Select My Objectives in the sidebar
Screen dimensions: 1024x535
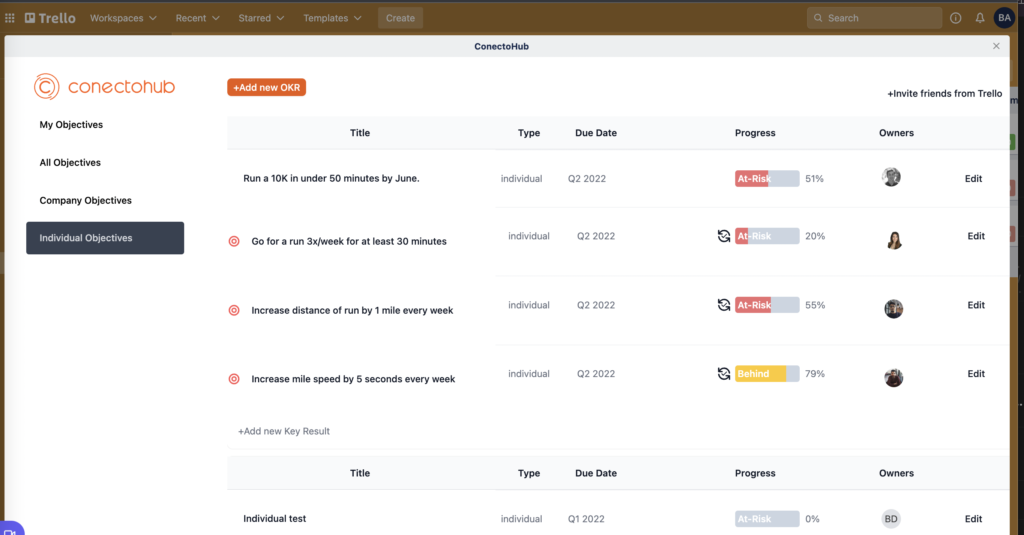(71, 125)
